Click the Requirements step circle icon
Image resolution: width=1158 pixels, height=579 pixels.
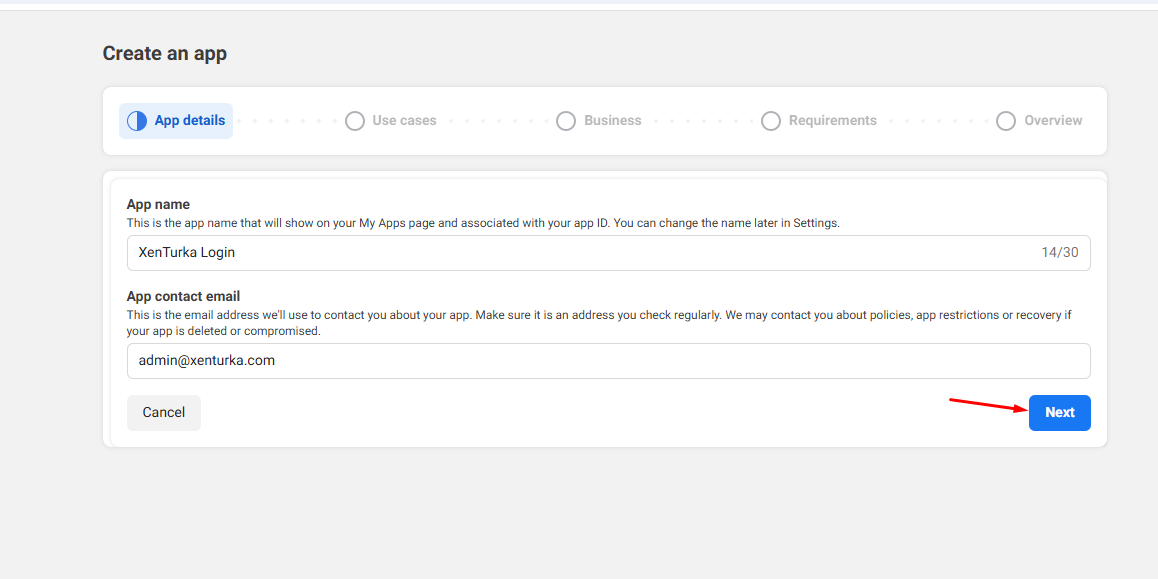click(x=771, y=121)
